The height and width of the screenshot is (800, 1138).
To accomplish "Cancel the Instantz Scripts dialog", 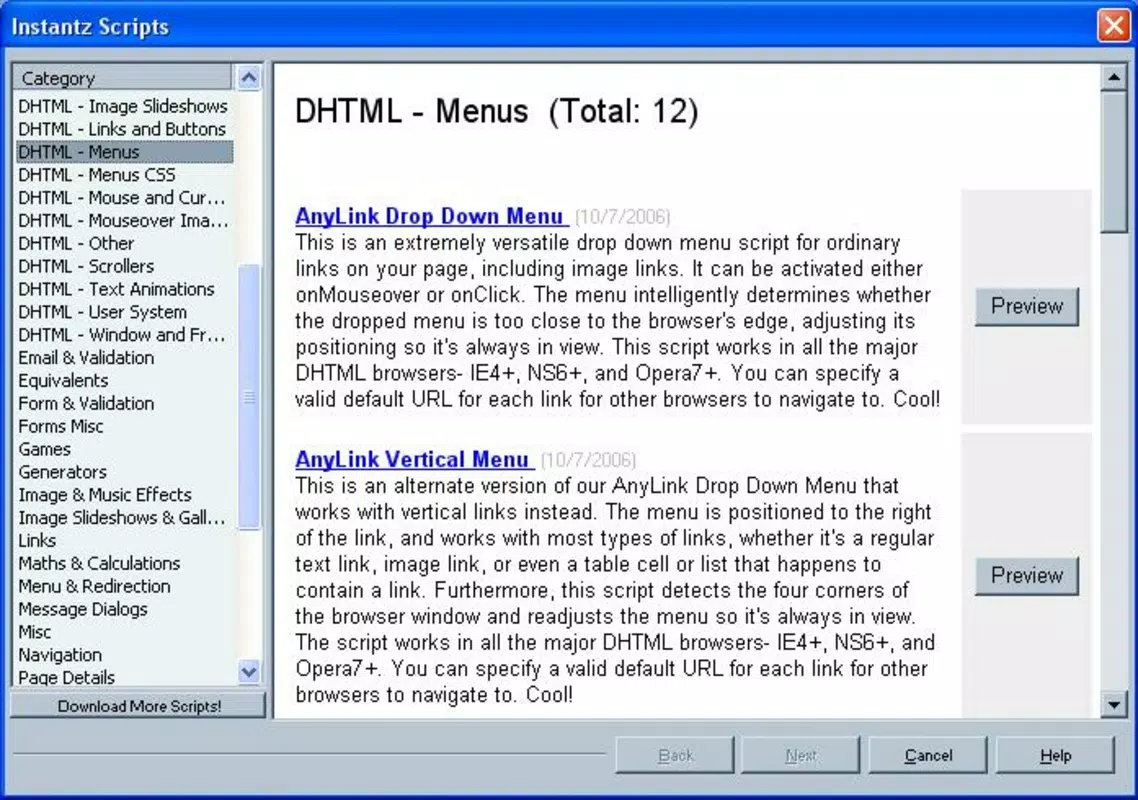I will tap(928, 756).
